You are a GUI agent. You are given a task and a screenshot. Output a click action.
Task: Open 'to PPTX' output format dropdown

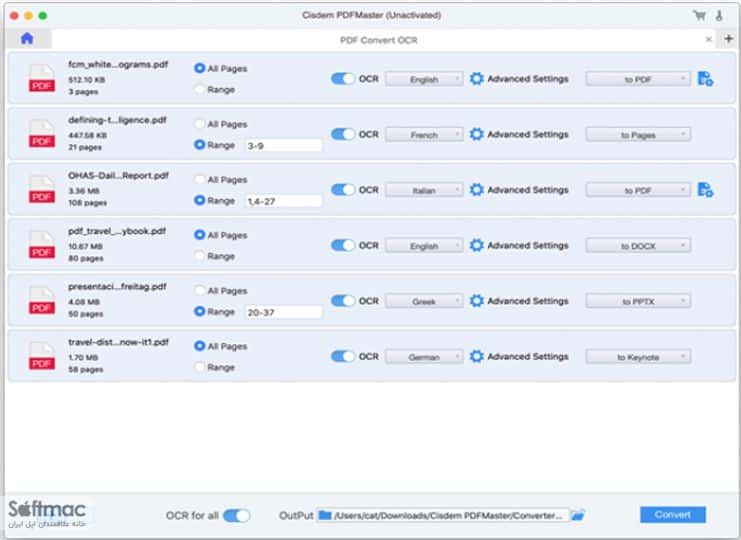638,301
